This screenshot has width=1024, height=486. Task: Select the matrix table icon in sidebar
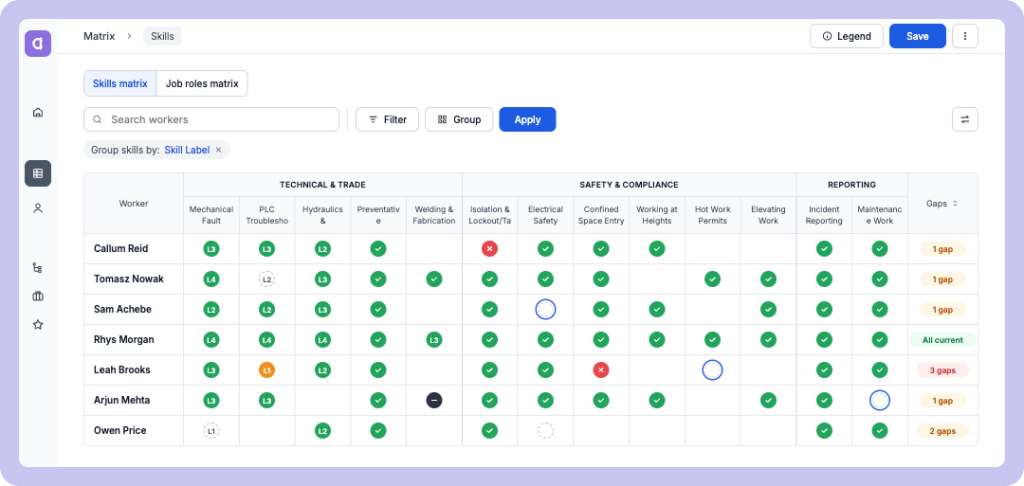(38, 174)
